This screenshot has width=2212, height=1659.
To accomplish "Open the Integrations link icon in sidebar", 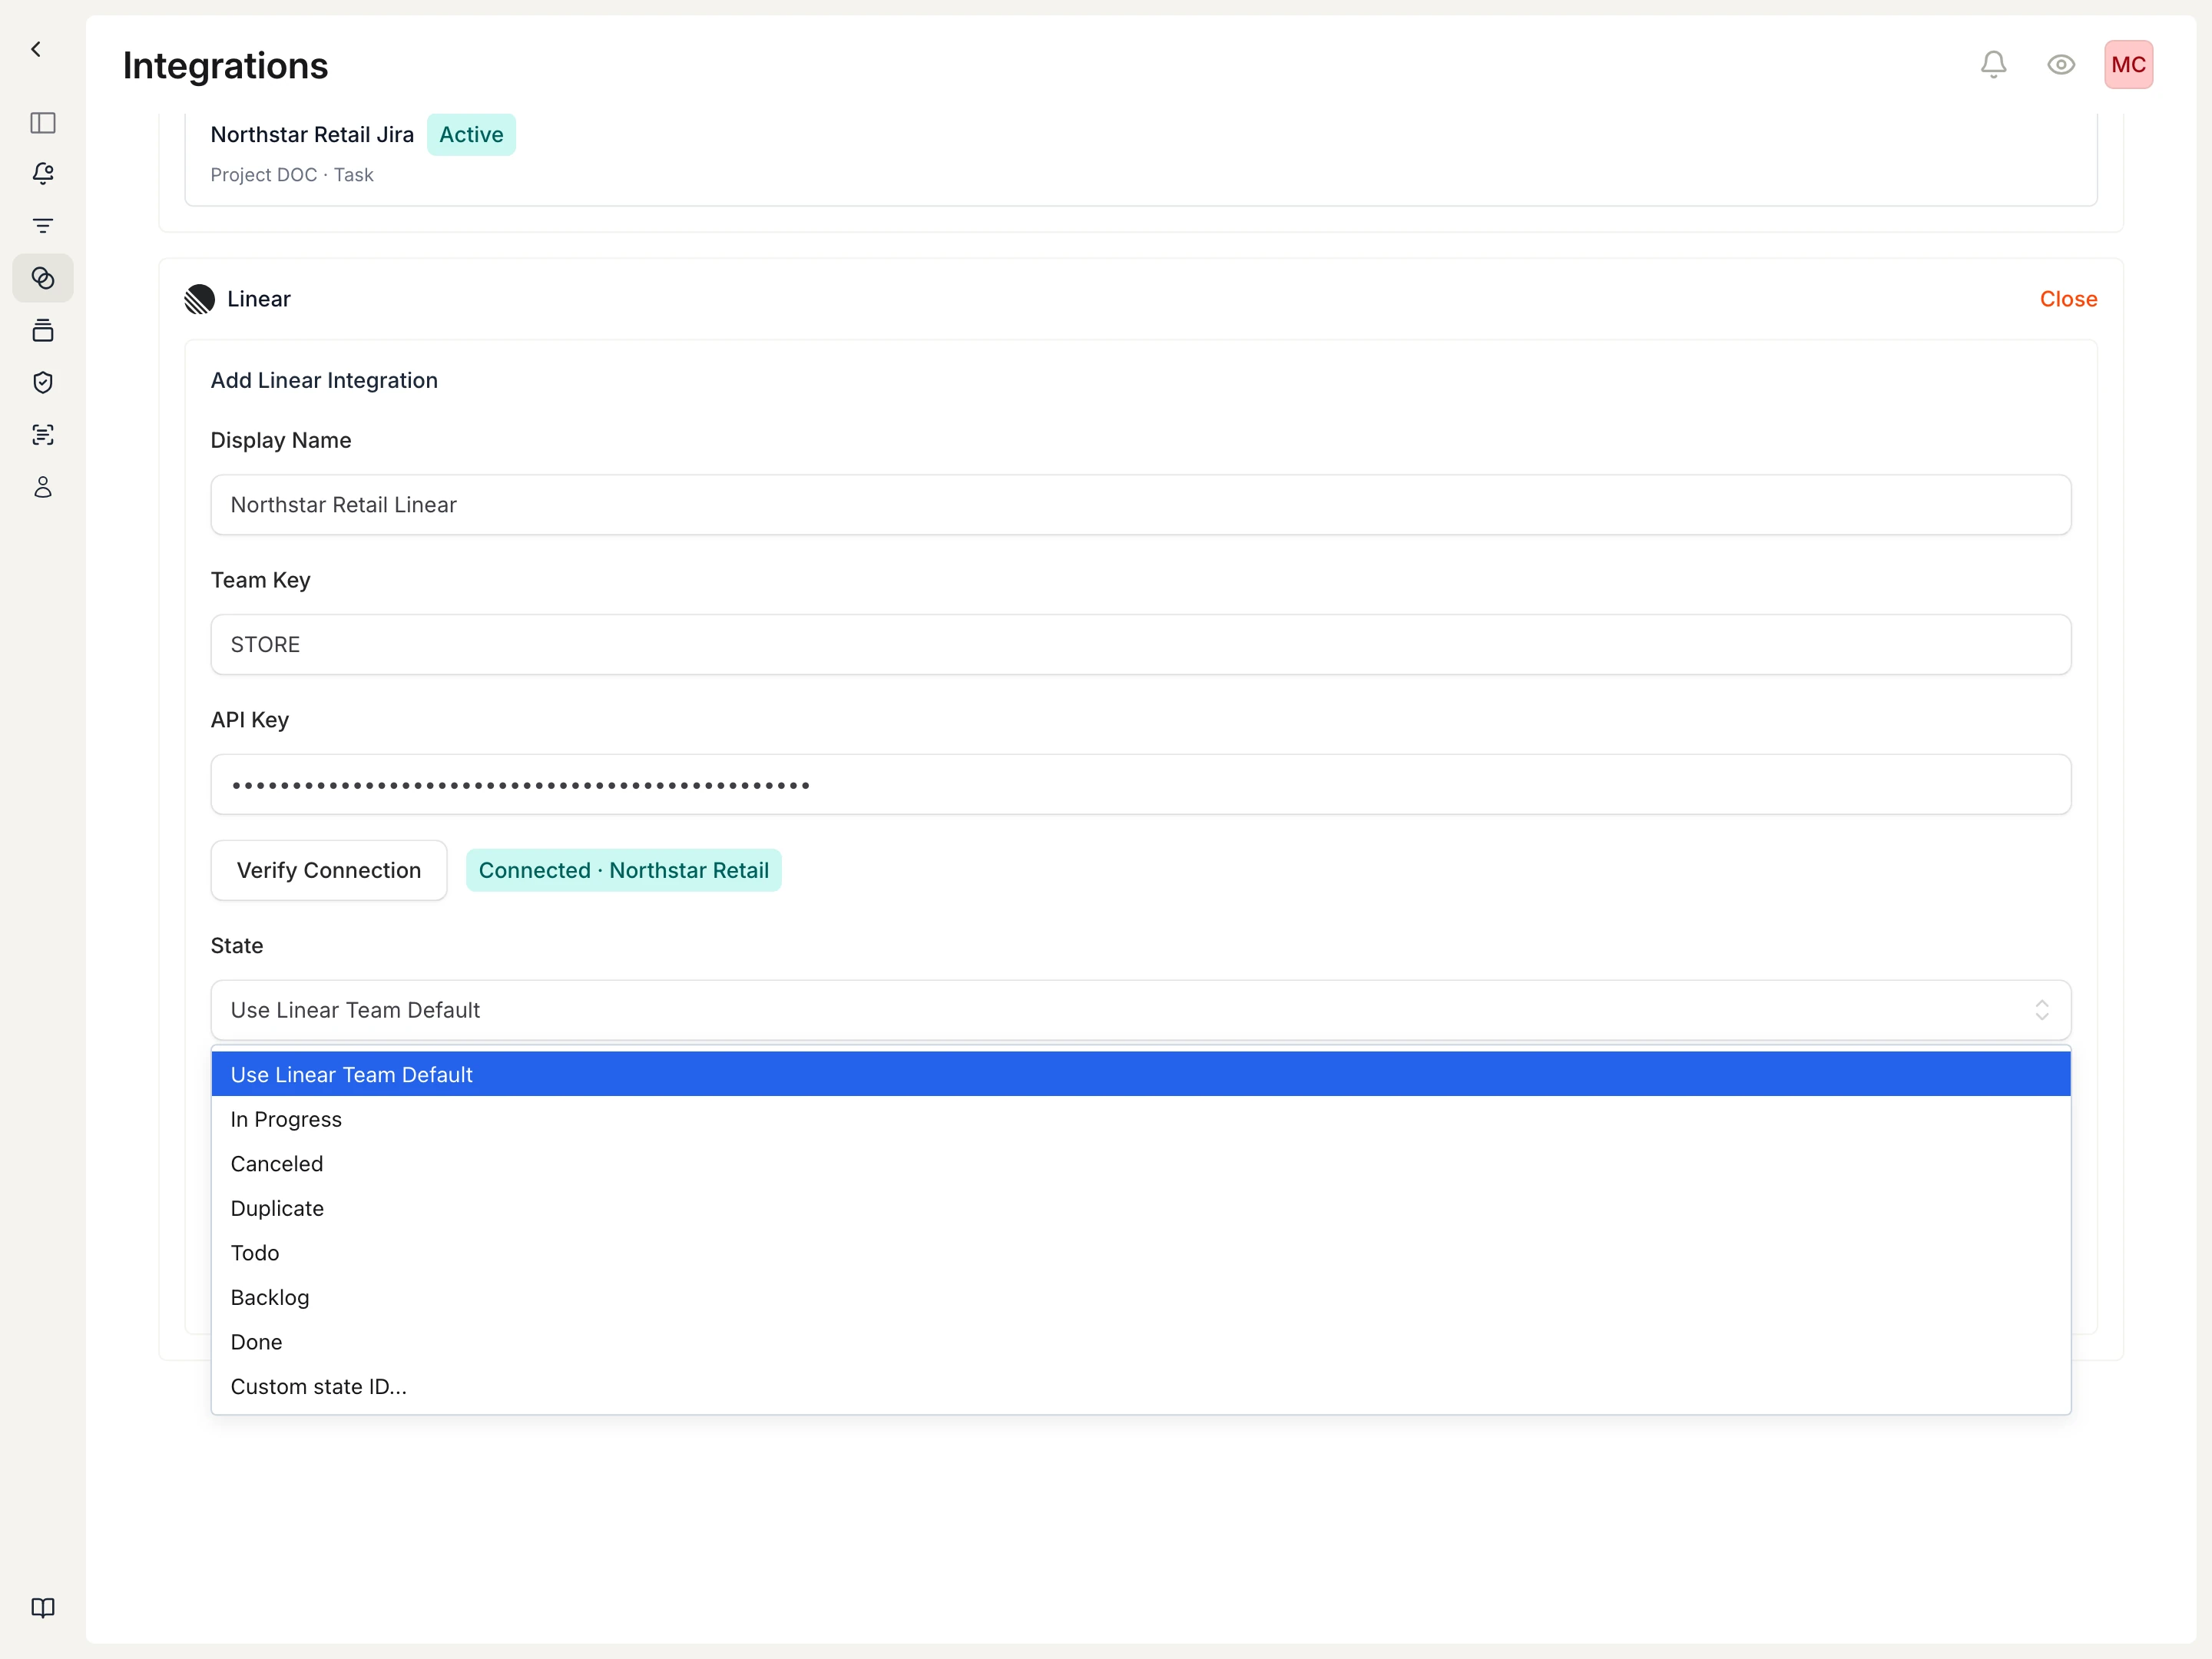I will tap(43, 278).
